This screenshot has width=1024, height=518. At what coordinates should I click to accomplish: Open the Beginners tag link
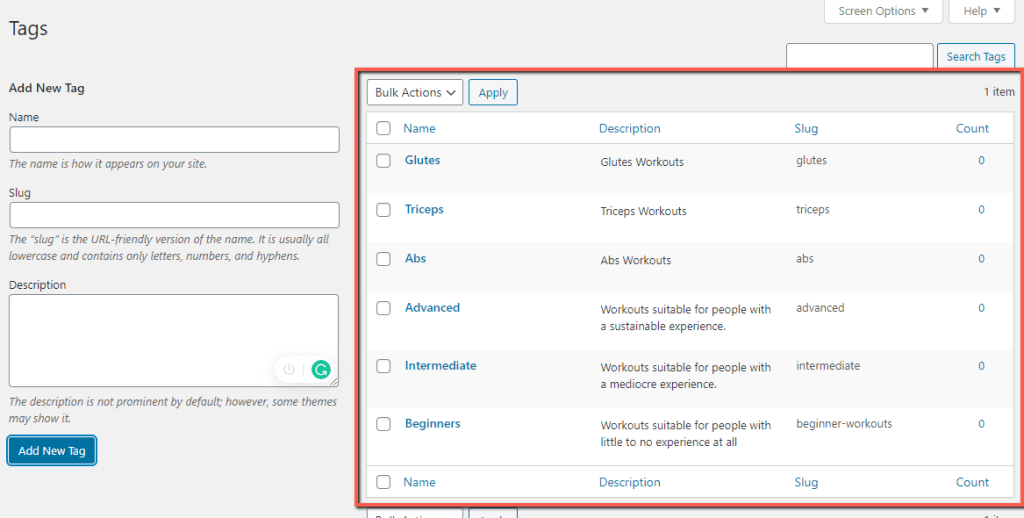tap(432, 424)
